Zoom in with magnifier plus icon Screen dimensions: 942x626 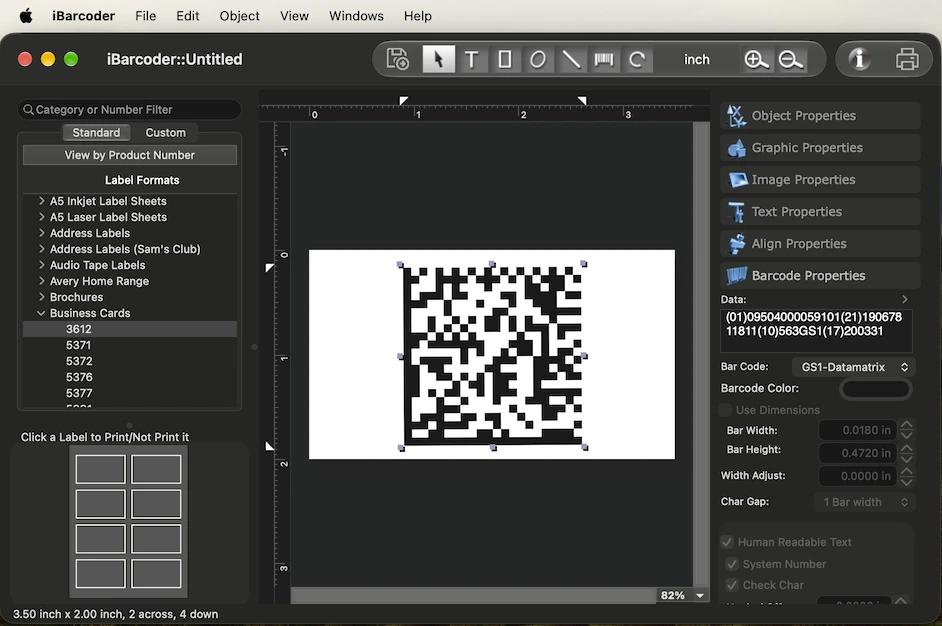[x=756, y=59]
